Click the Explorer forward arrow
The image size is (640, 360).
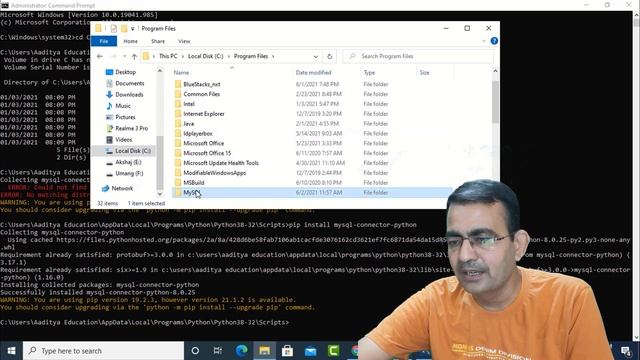pos(114,56)
